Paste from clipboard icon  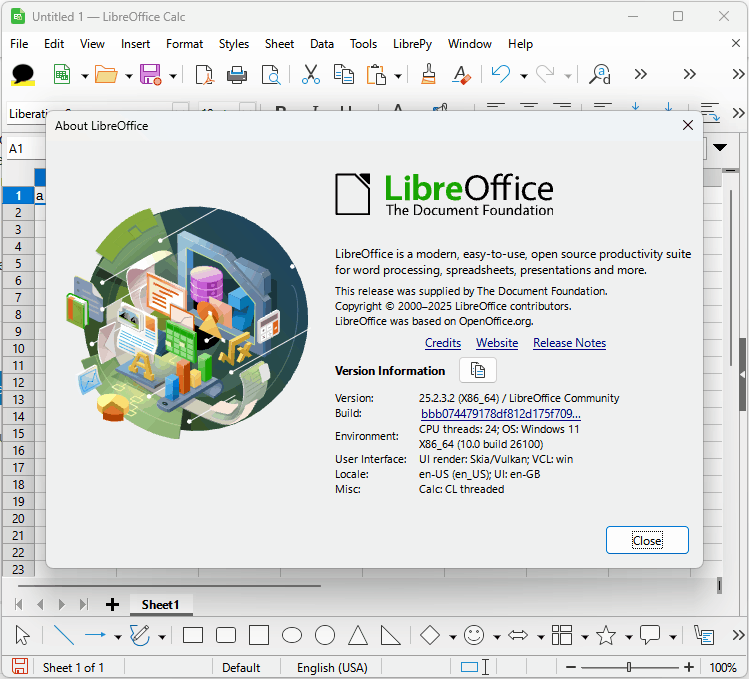coord(376,75)
